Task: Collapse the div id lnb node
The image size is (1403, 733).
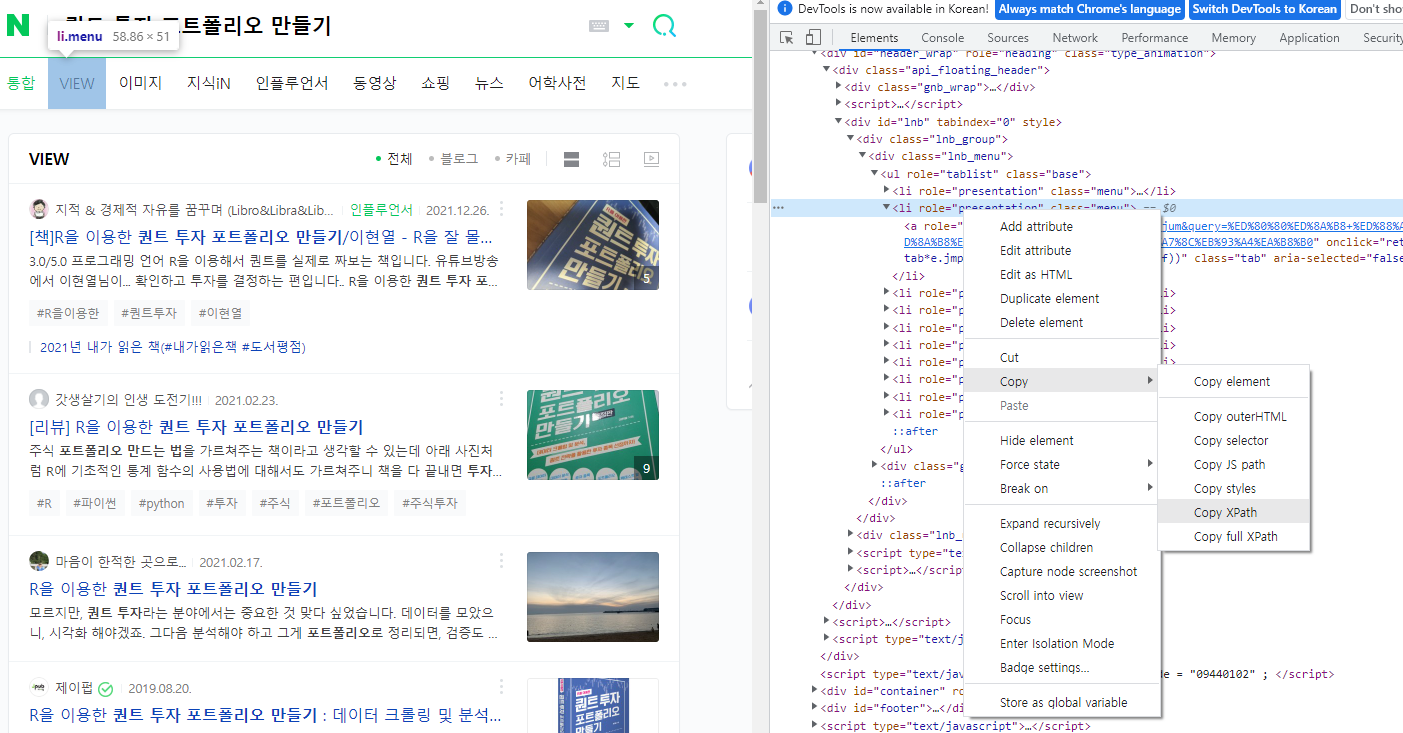Action: pos(839,122)
